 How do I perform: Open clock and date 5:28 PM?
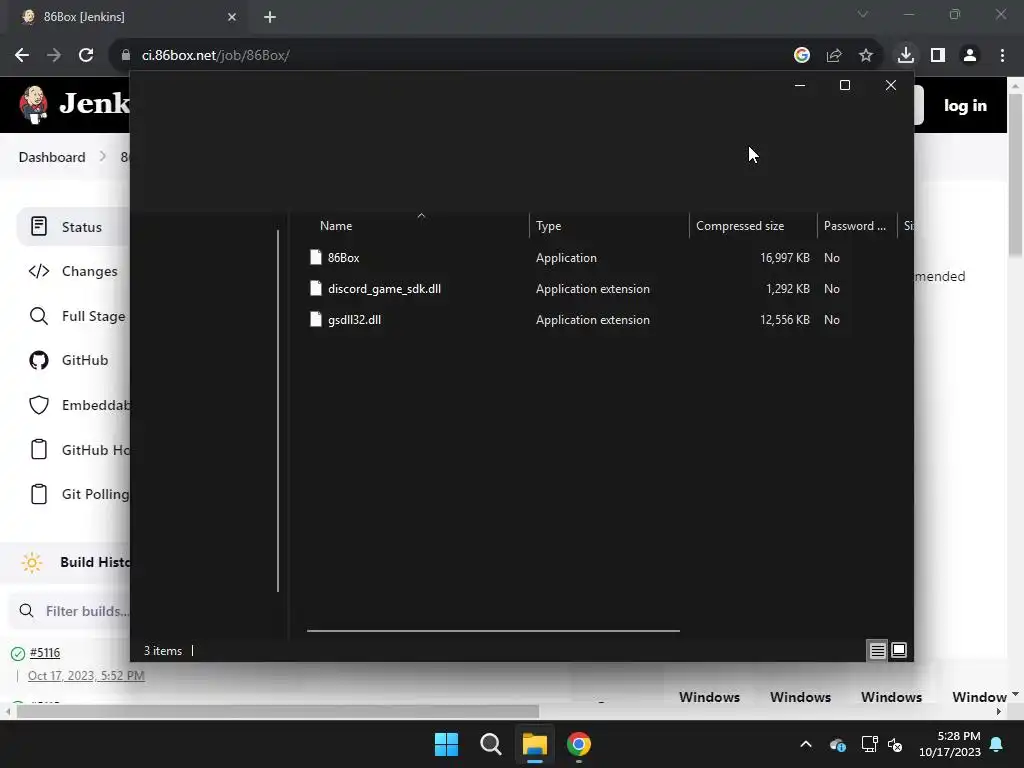pyautogui.click(x=950, y=744)
